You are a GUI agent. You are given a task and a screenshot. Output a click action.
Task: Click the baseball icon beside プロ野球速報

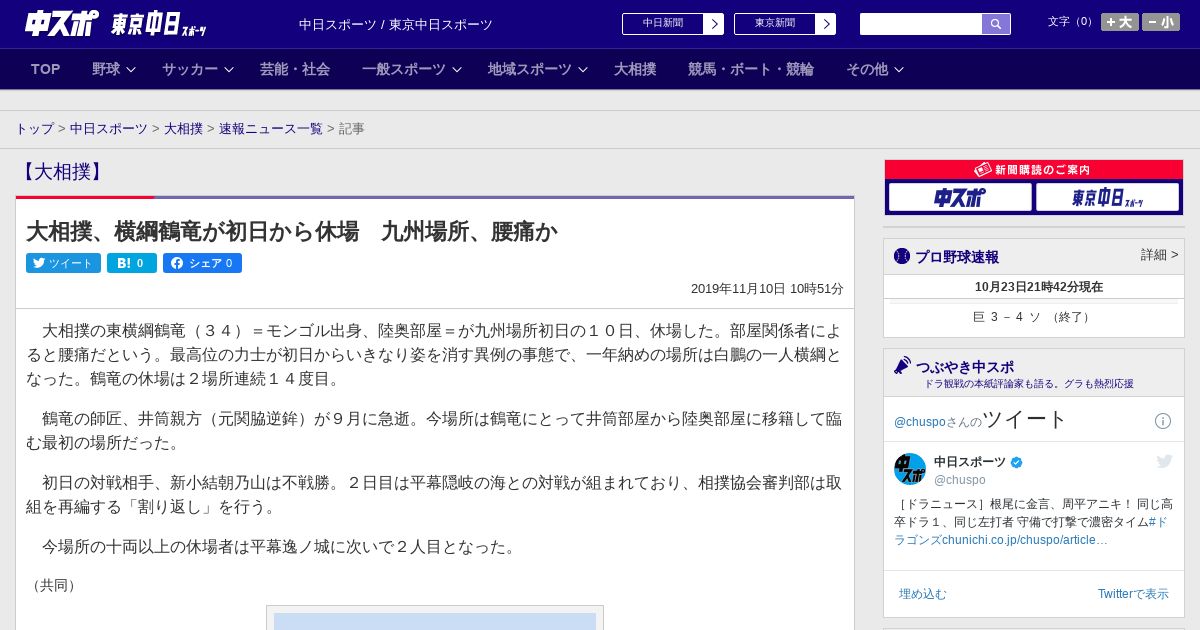[x=902, y=256]
